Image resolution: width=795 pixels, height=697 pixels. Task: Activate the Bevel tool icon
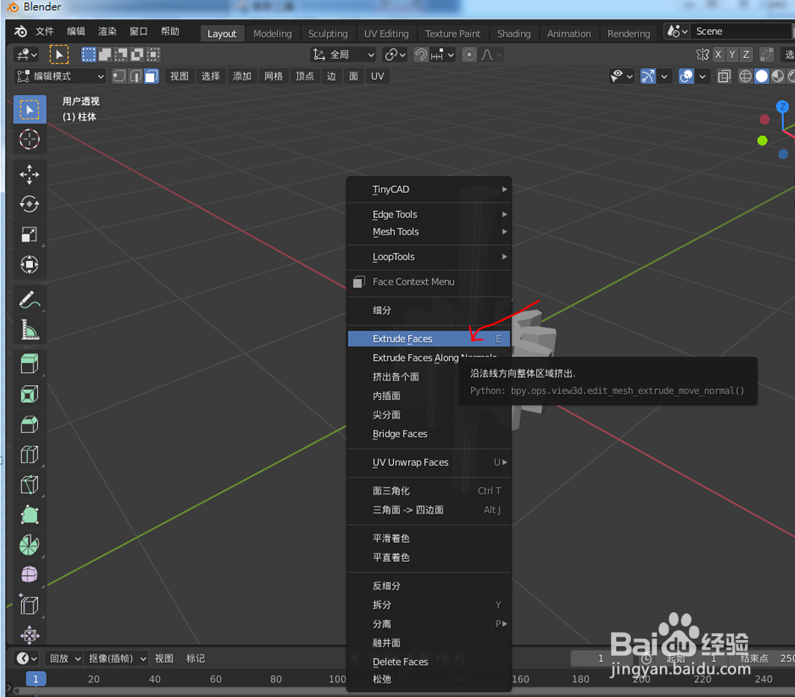coord(29,424)
